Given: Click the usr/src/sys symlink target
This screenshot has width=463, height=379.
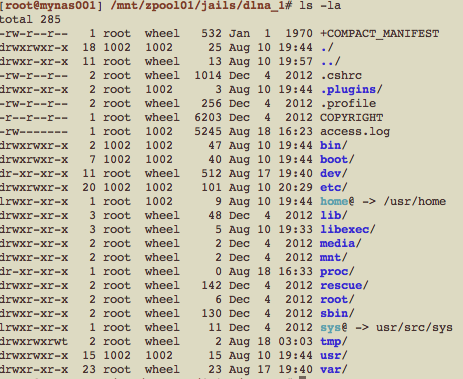Looking at the screenshot, I should tap(414, 328).
